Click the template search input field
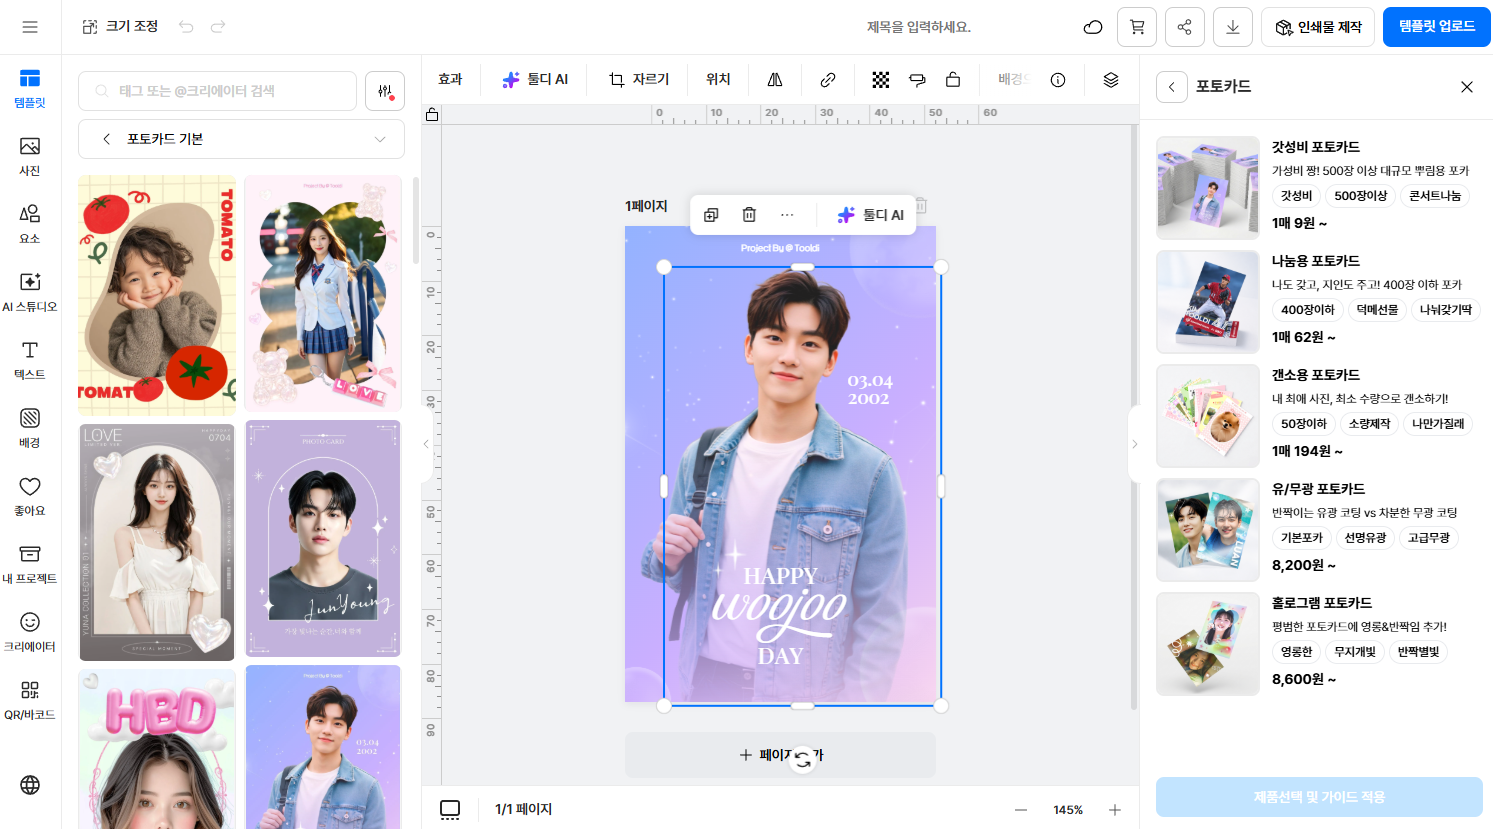The height and width of the screenshot is (829, 1493). pos(217,91)
